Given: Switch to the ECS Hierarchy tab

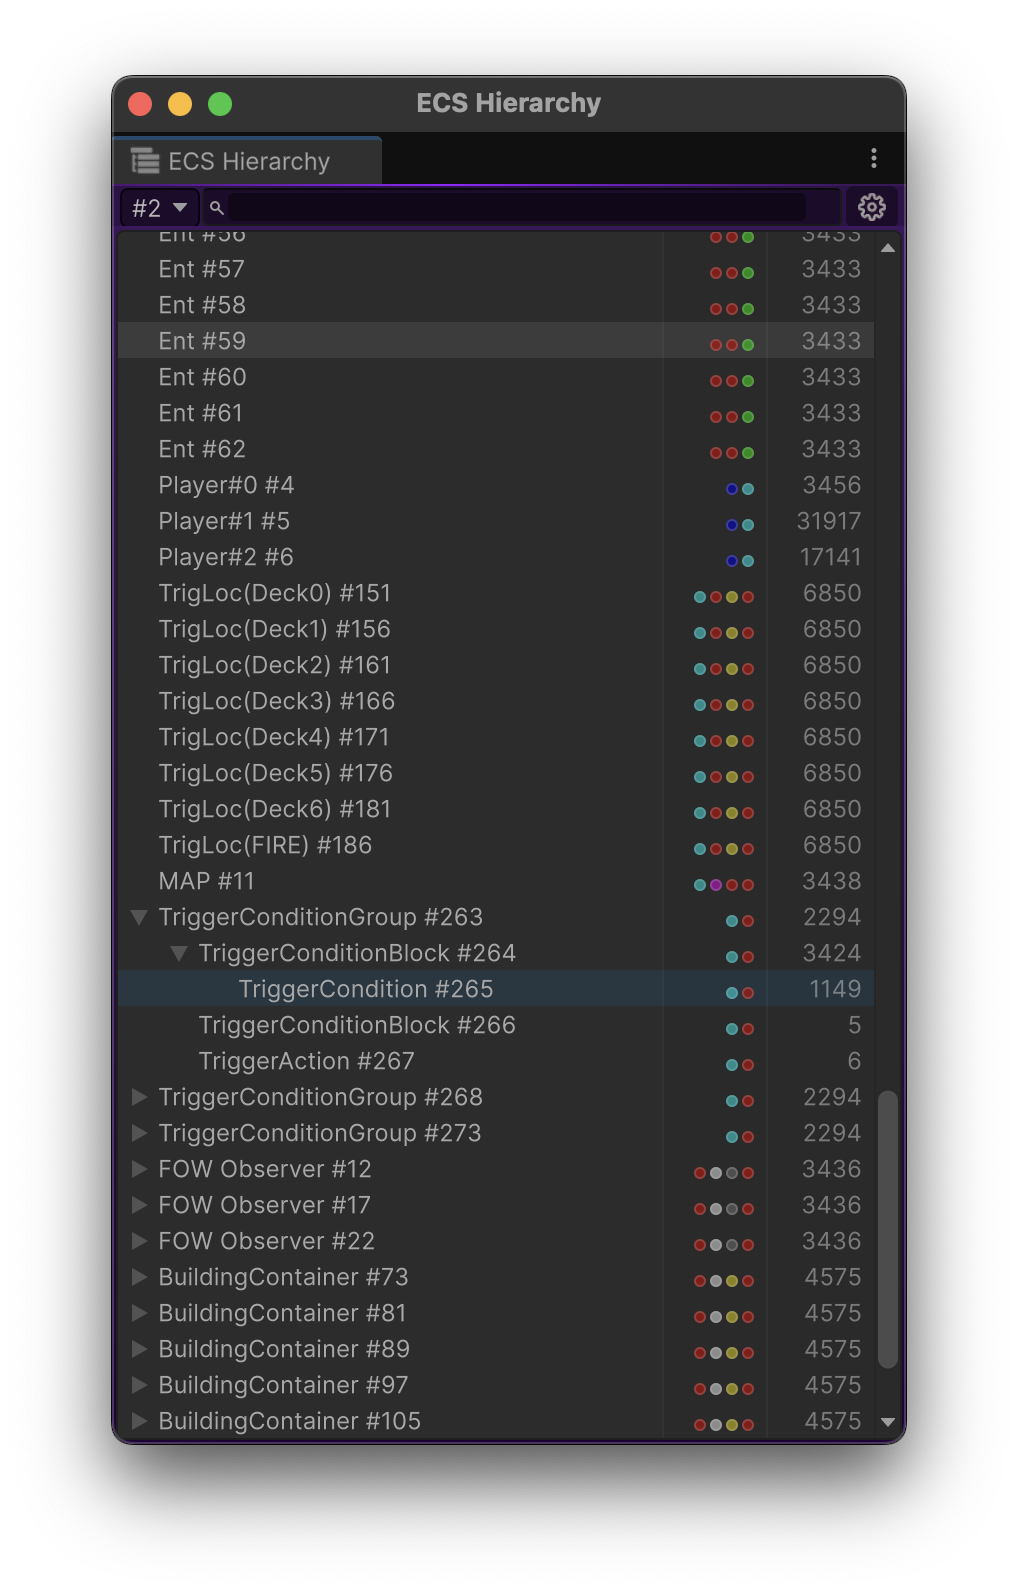Looking at the screenshot, I should (x=248, y=161).
